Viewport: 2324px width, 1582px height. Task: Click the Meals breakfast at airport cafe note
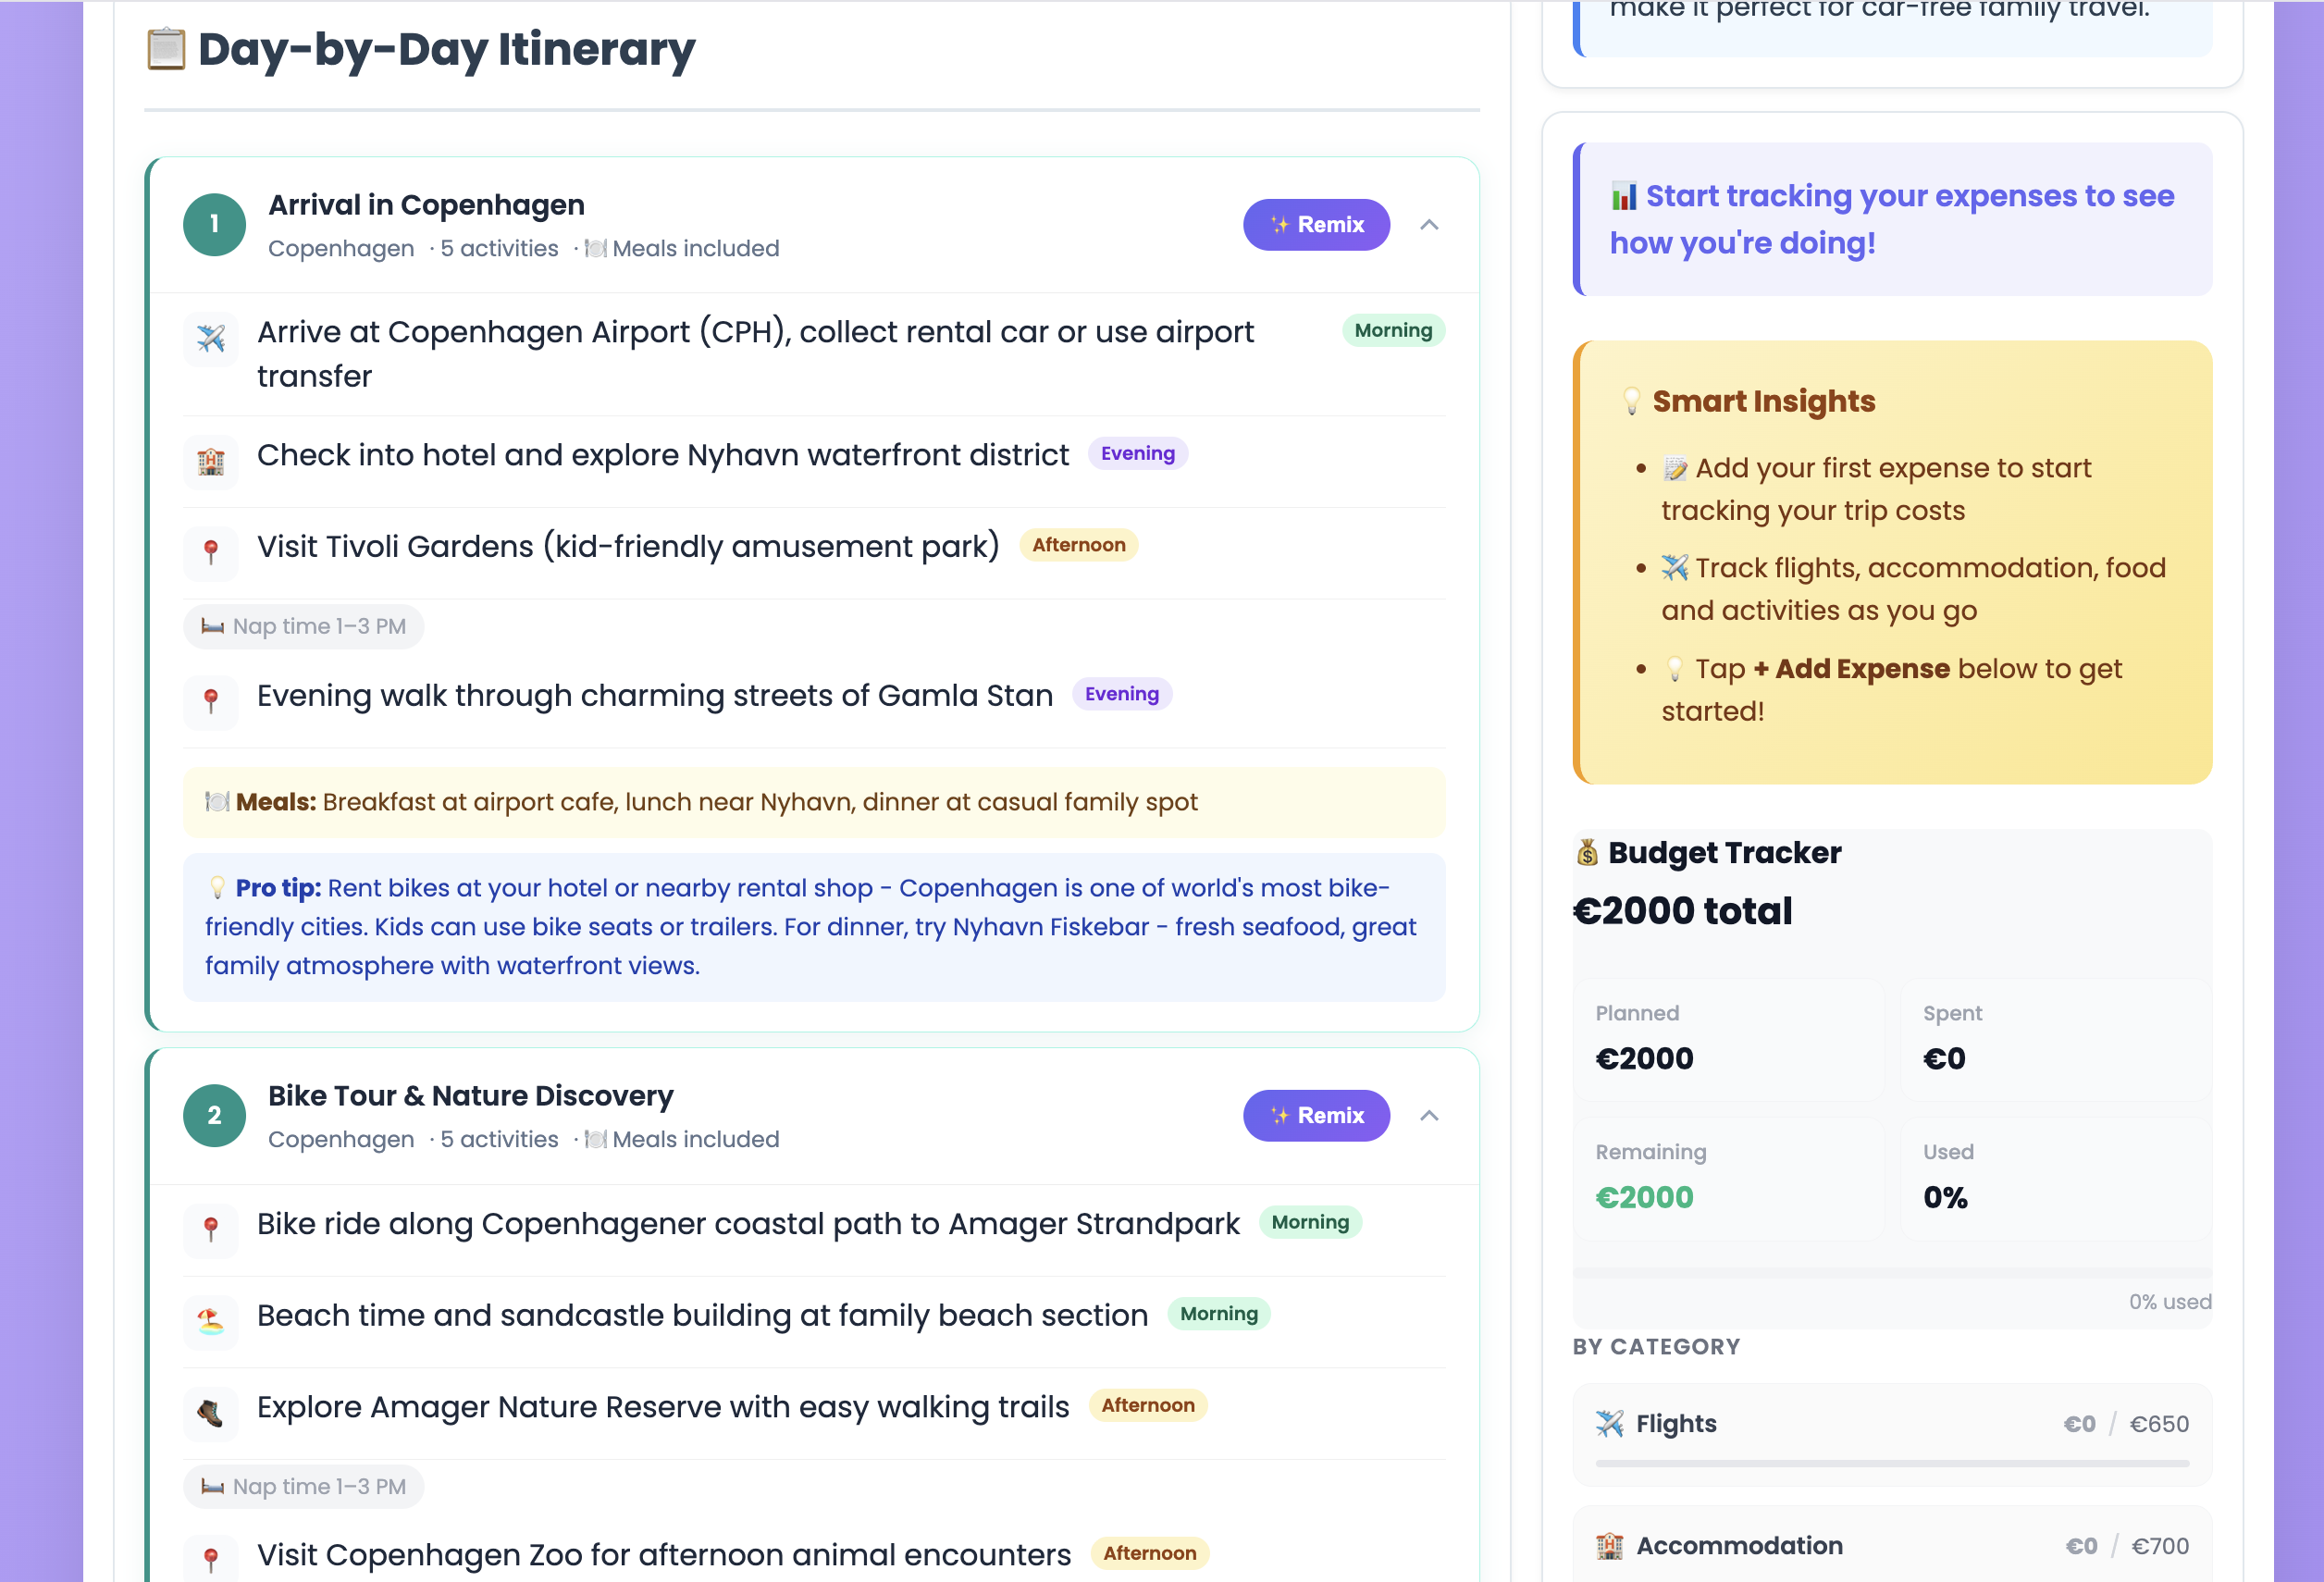[x=814, y=802]
